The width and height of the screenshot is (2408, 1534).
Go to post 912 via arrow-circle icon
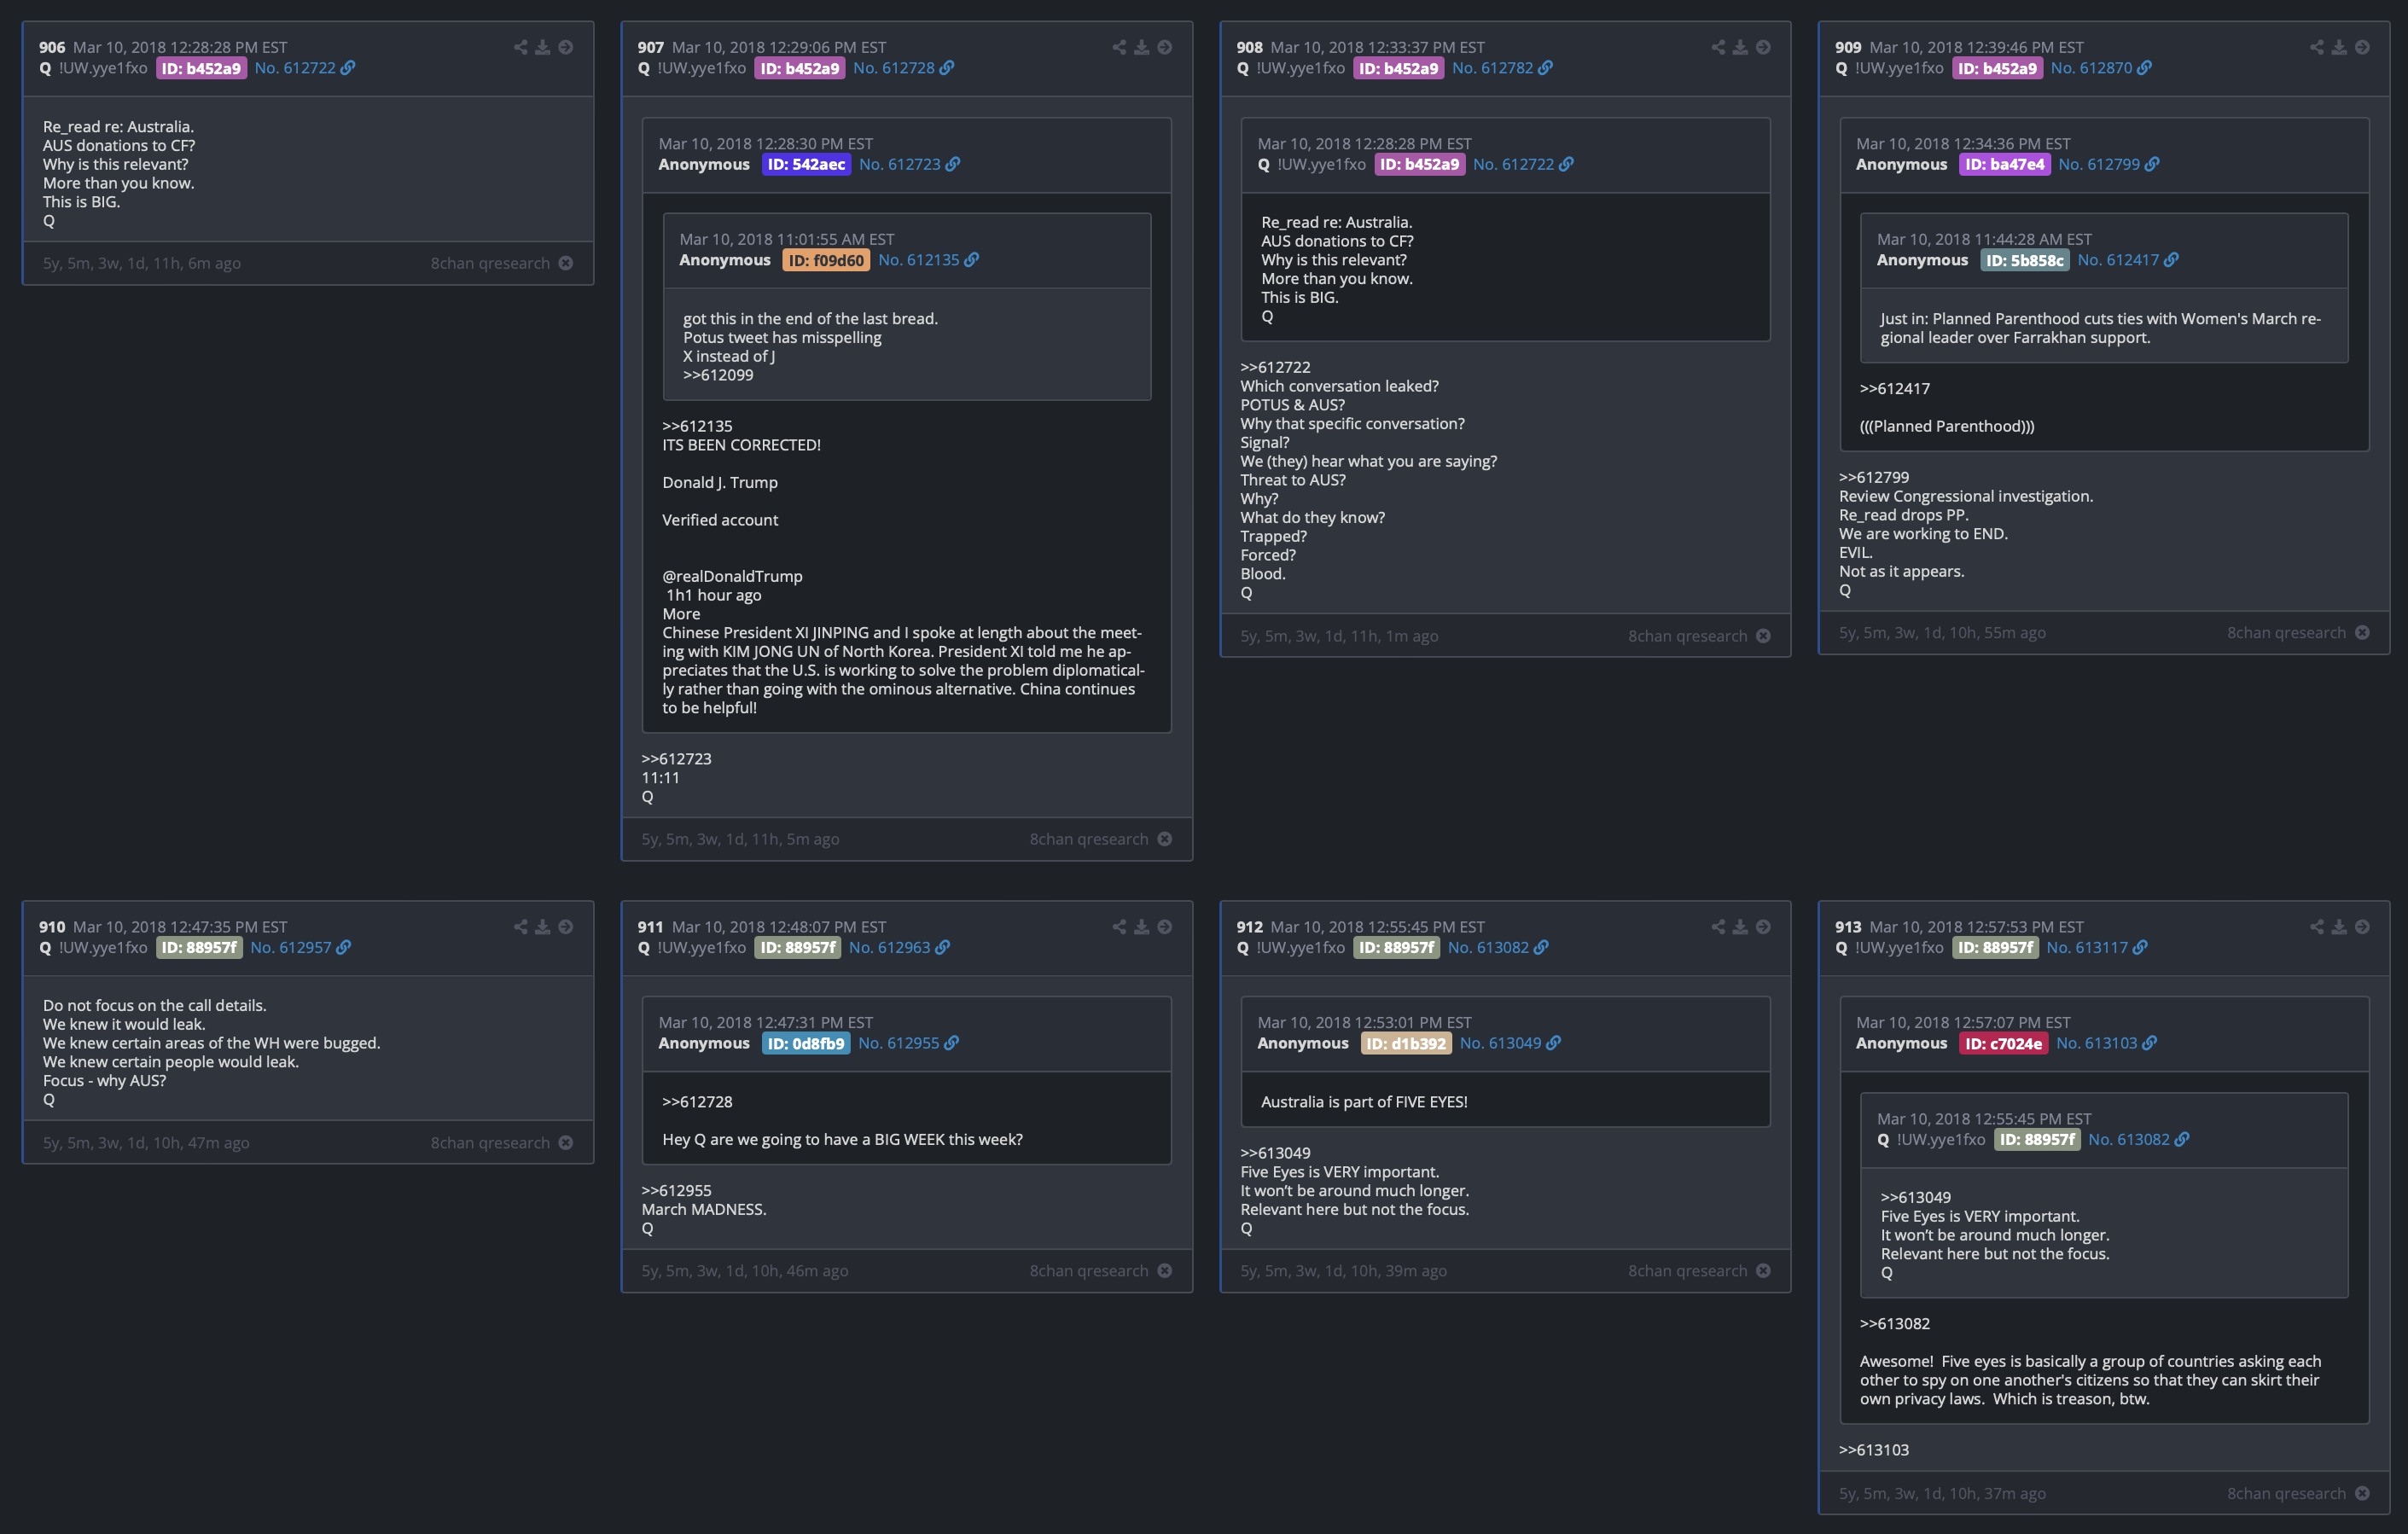point(1764,927)
